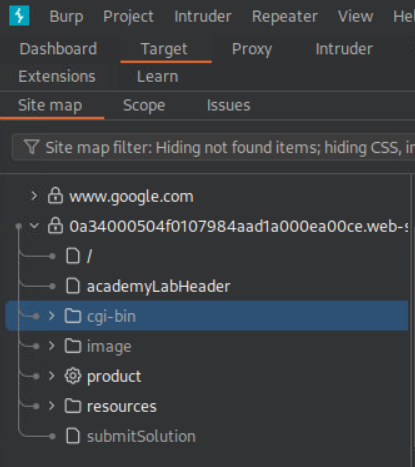Select the submitSolution entry

click(141, 436)
